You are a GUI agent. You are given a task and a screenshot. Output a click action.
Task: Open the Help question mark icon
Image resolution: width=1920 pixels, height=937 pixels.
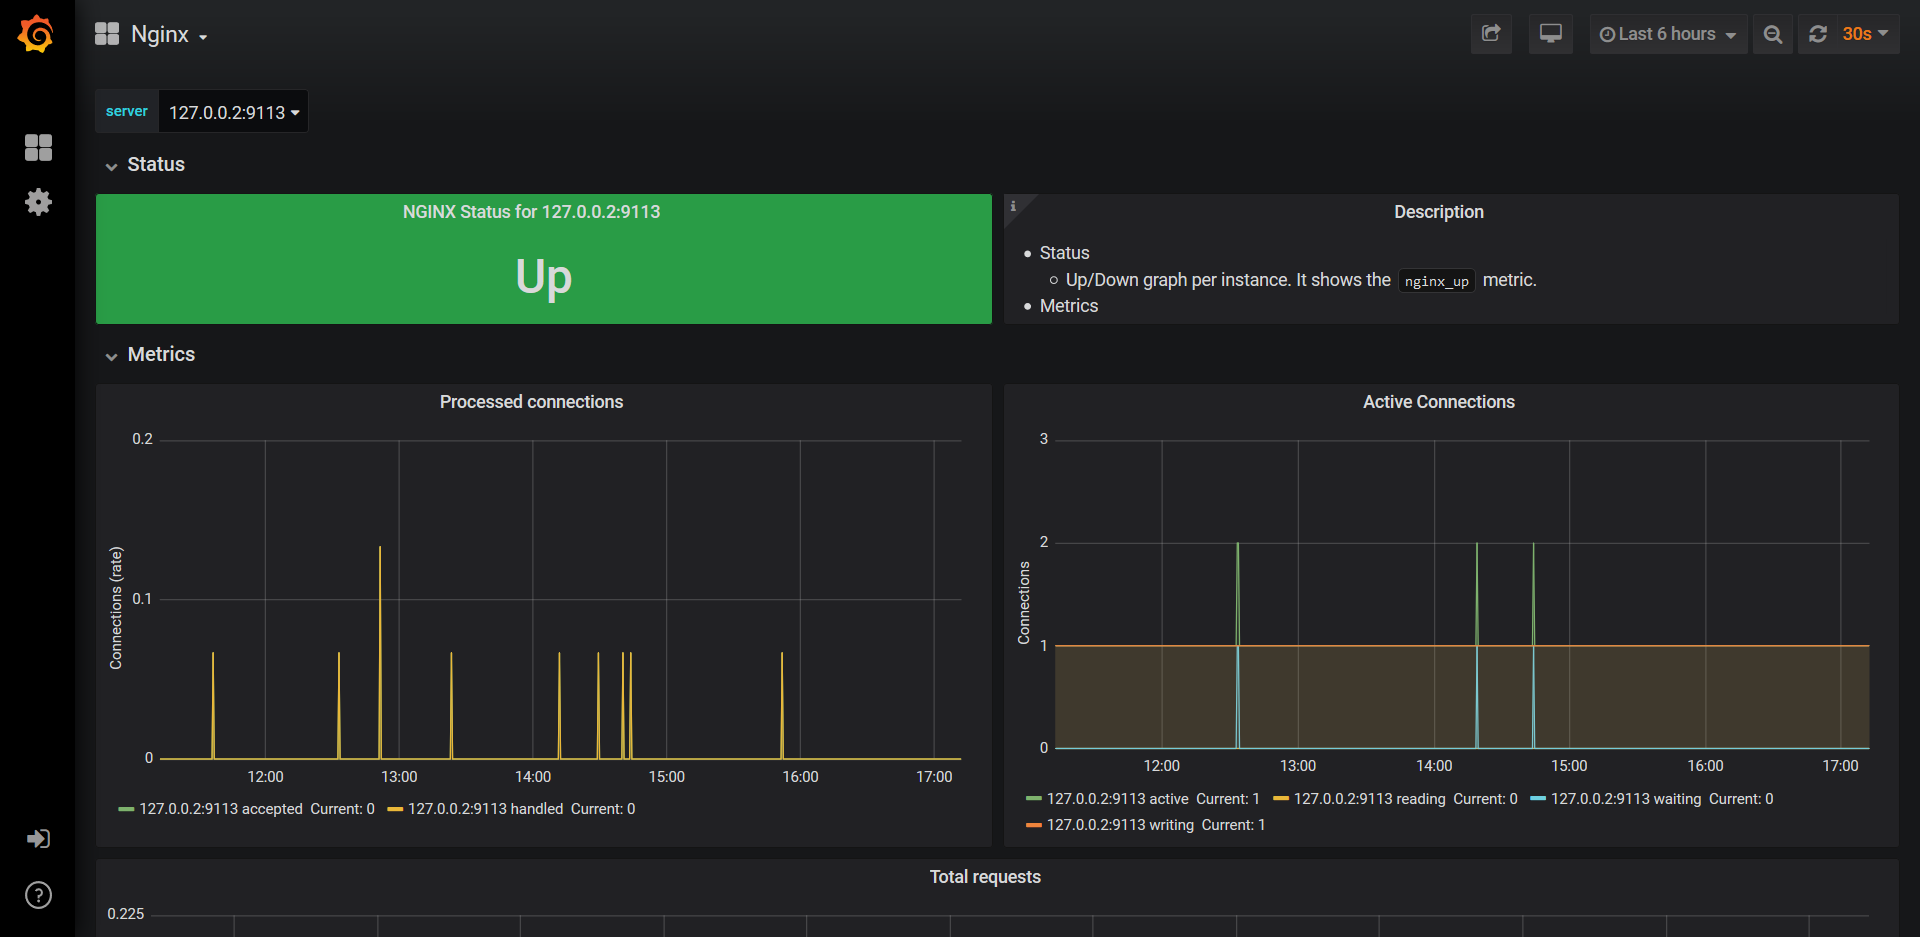(x=38, y=895)
